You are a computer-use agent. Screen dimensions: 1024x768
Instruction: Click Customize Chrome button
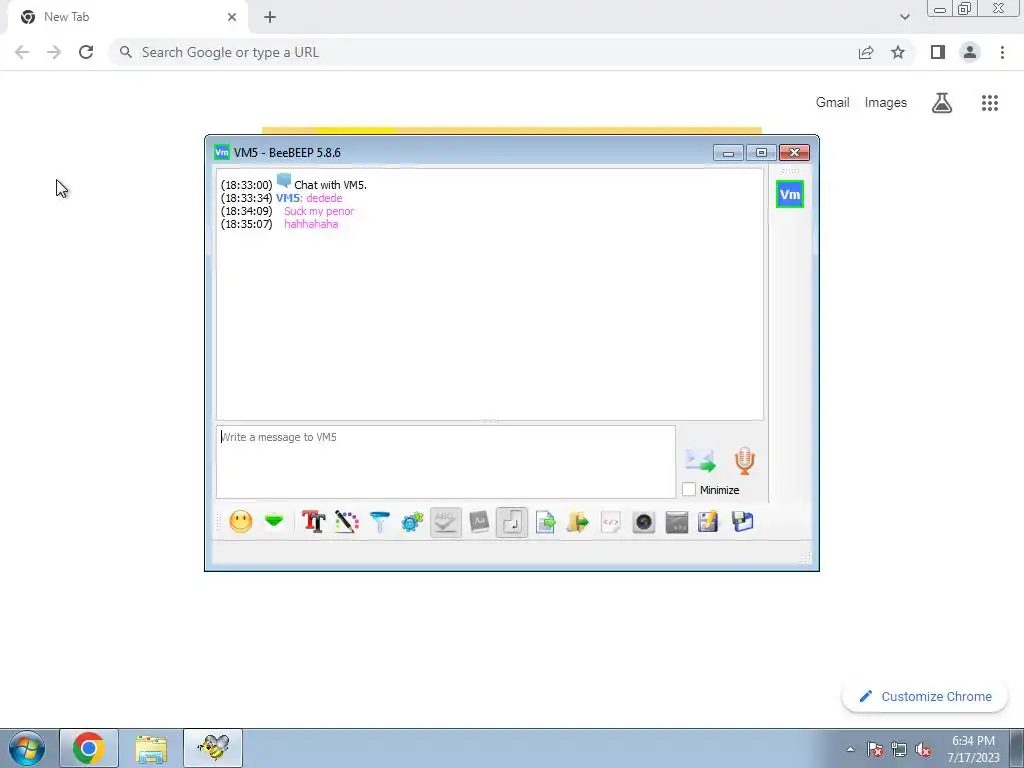click(x=925, y=696)
